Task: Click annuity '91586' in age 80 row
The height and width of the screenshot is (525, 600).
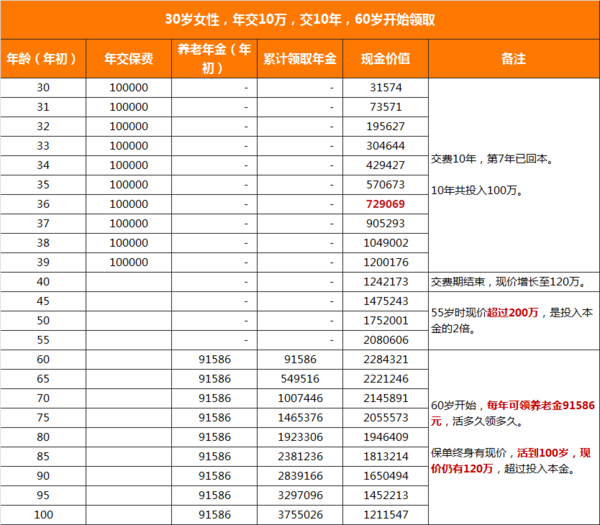Action: [215, 437]
